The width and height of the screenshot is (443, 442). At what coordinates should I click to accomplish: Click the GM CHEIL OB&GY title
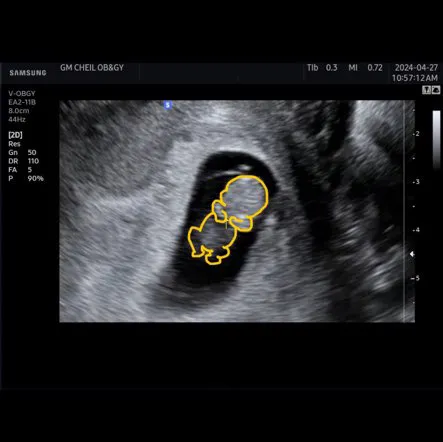(92, 68)
